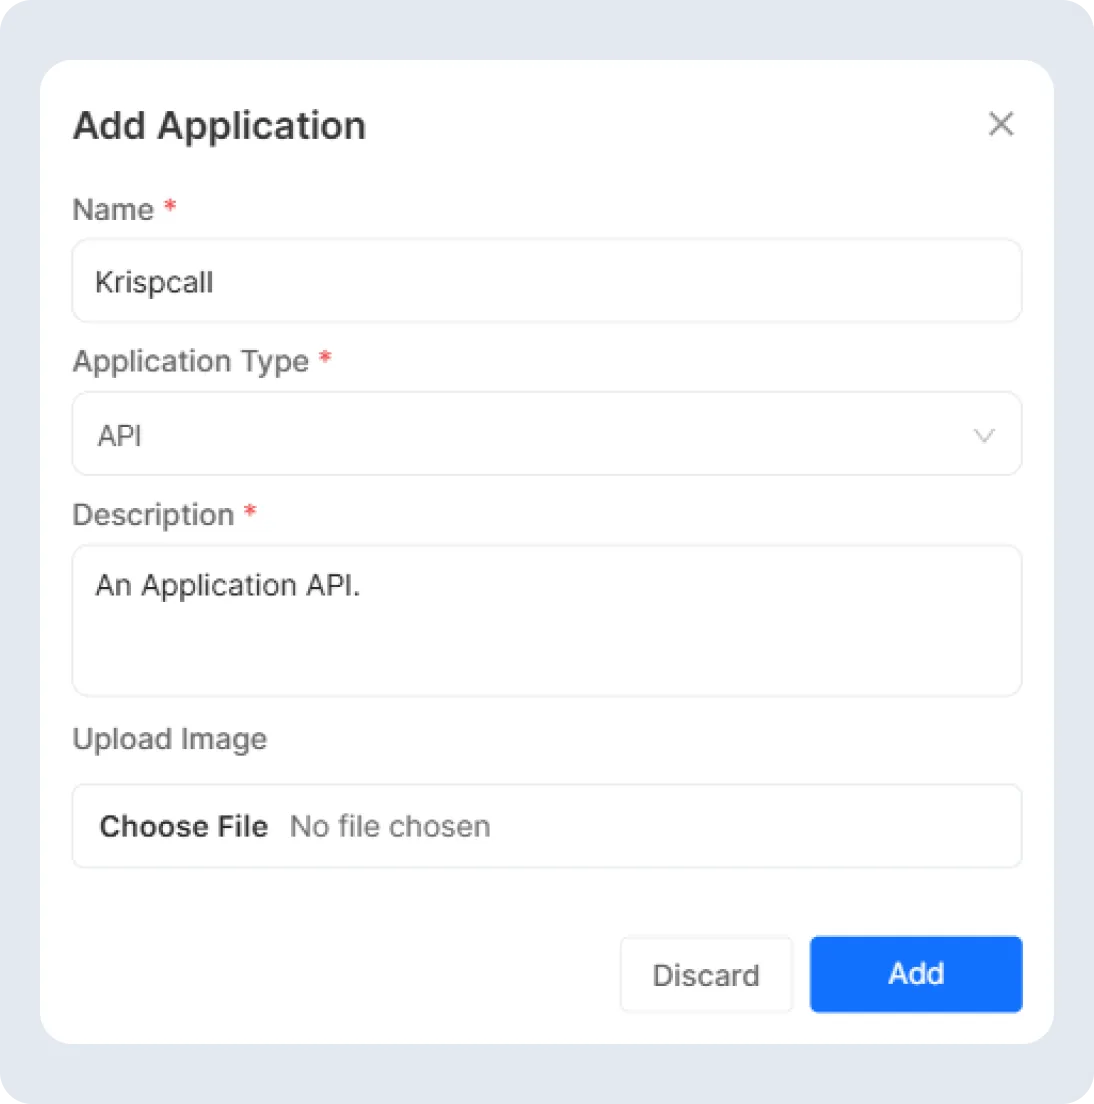This screenshot has height=1104, width=1094.
Task: Open the Application Type dropdown
Action: point(546,434)
